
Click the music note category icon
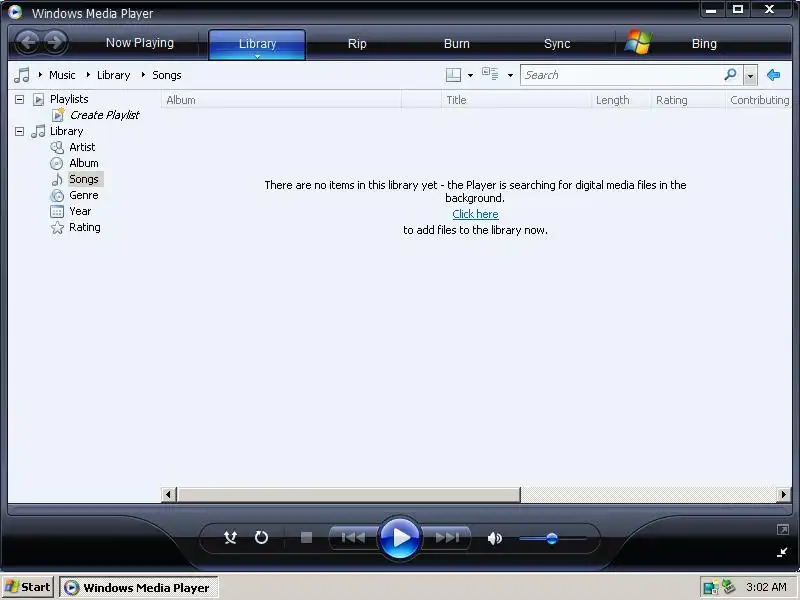(21, 75)
